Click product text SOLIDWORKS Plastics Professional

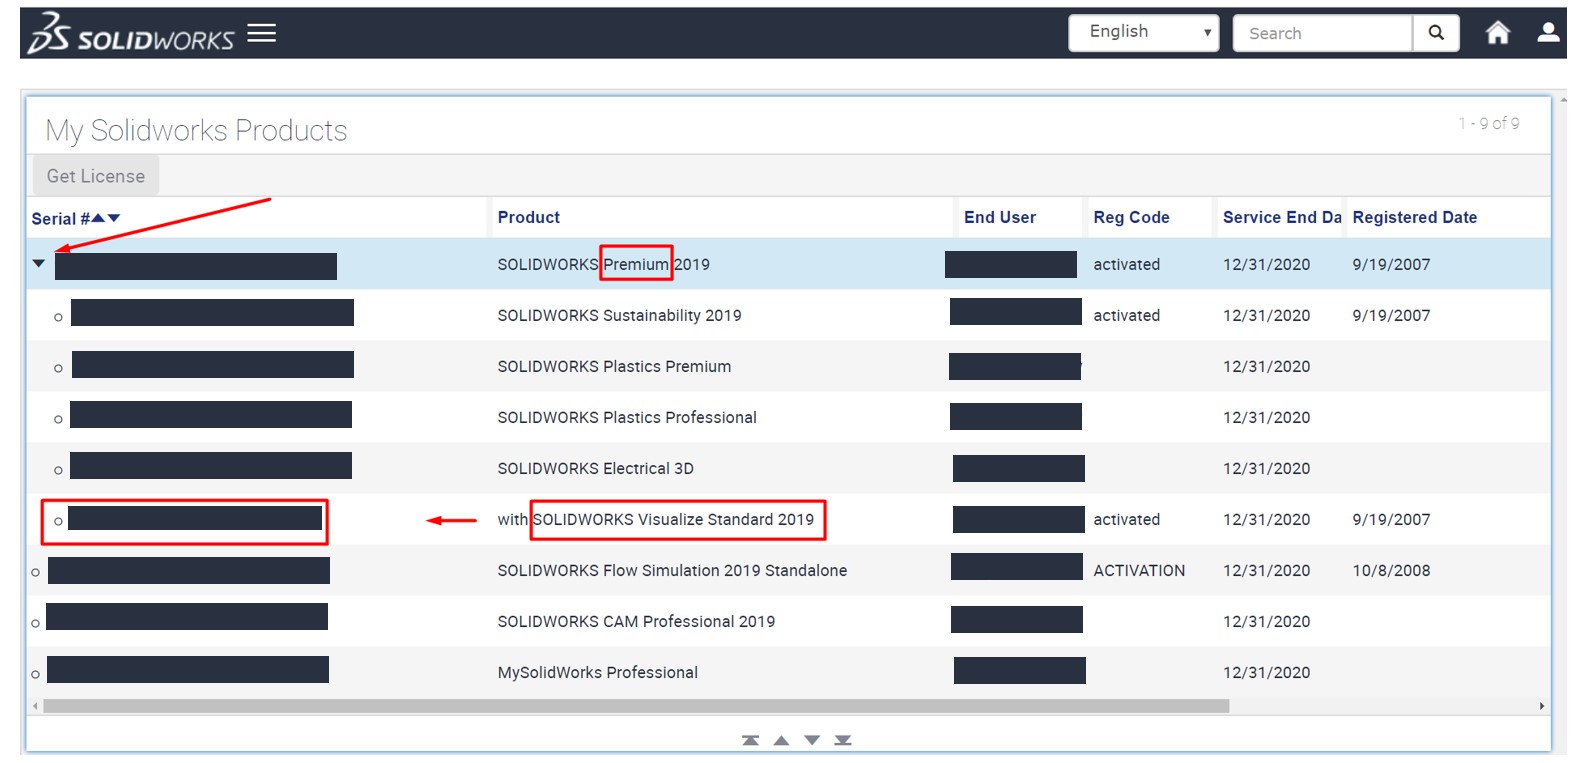[627, 417]
